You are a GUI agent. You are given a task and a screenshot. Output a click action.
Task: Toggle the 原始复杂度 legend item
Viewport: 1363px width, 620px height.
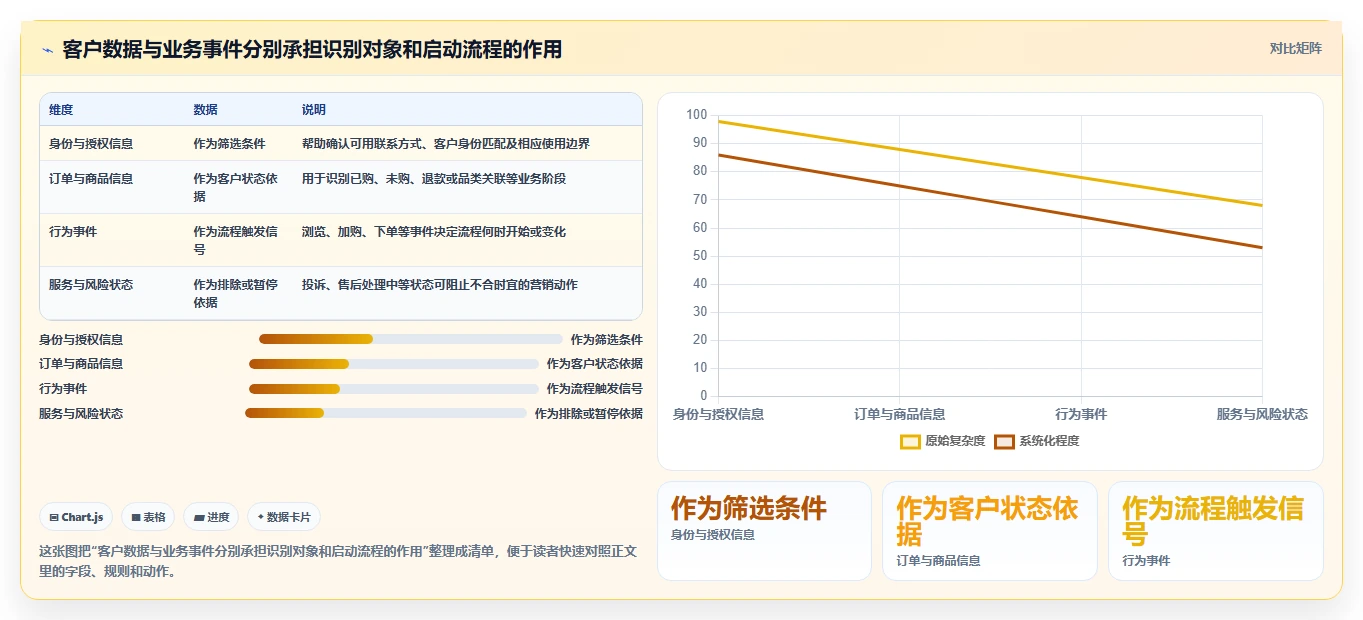943,441
